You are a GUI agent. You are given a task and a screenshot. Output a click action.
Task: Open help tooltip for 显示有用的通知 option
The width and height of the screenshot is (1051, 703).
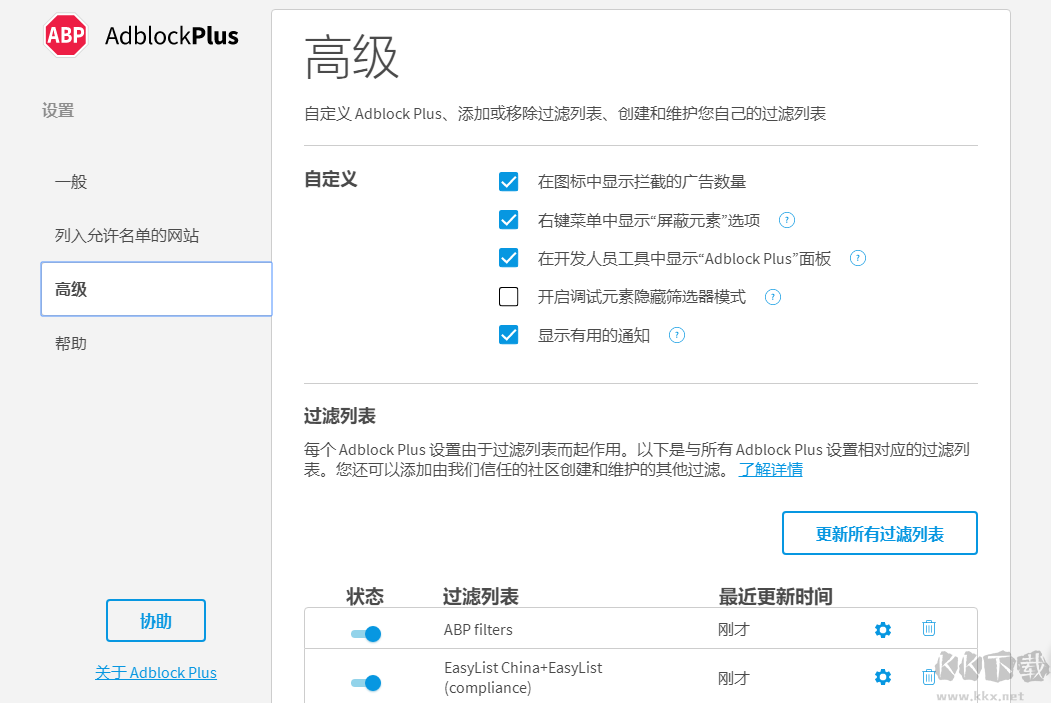[676, 335]
